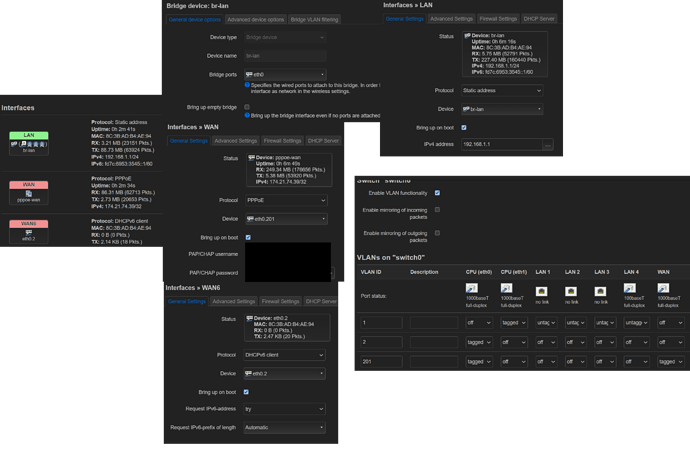
Task: Click CPU (eth1) port status icon
Action: tap(506, 288)
